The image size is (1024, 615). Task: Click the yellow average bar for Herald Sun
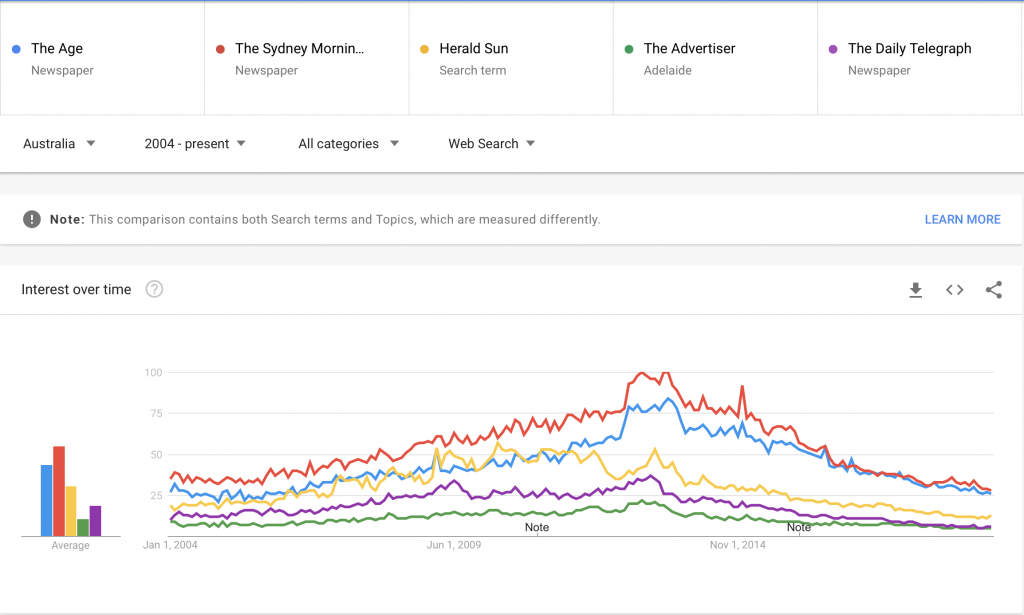[71, 511]
